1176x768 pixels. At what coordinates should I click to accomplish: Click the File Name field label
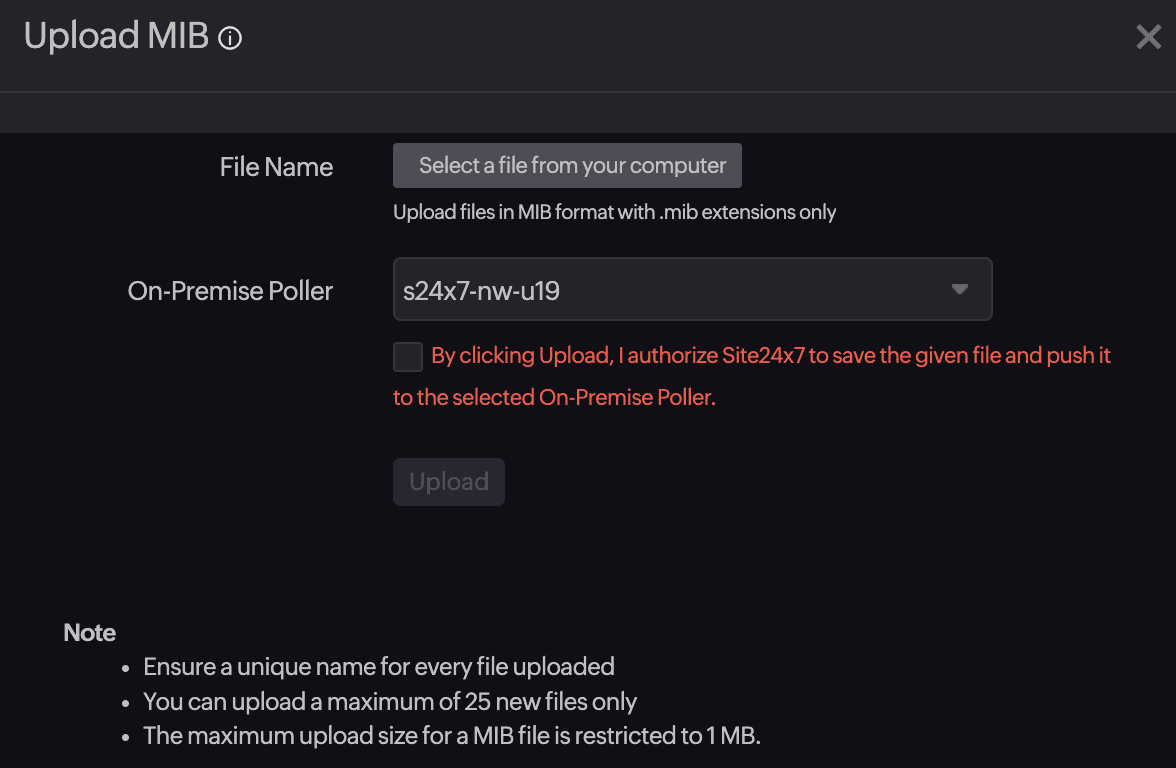tap(276, 167)
